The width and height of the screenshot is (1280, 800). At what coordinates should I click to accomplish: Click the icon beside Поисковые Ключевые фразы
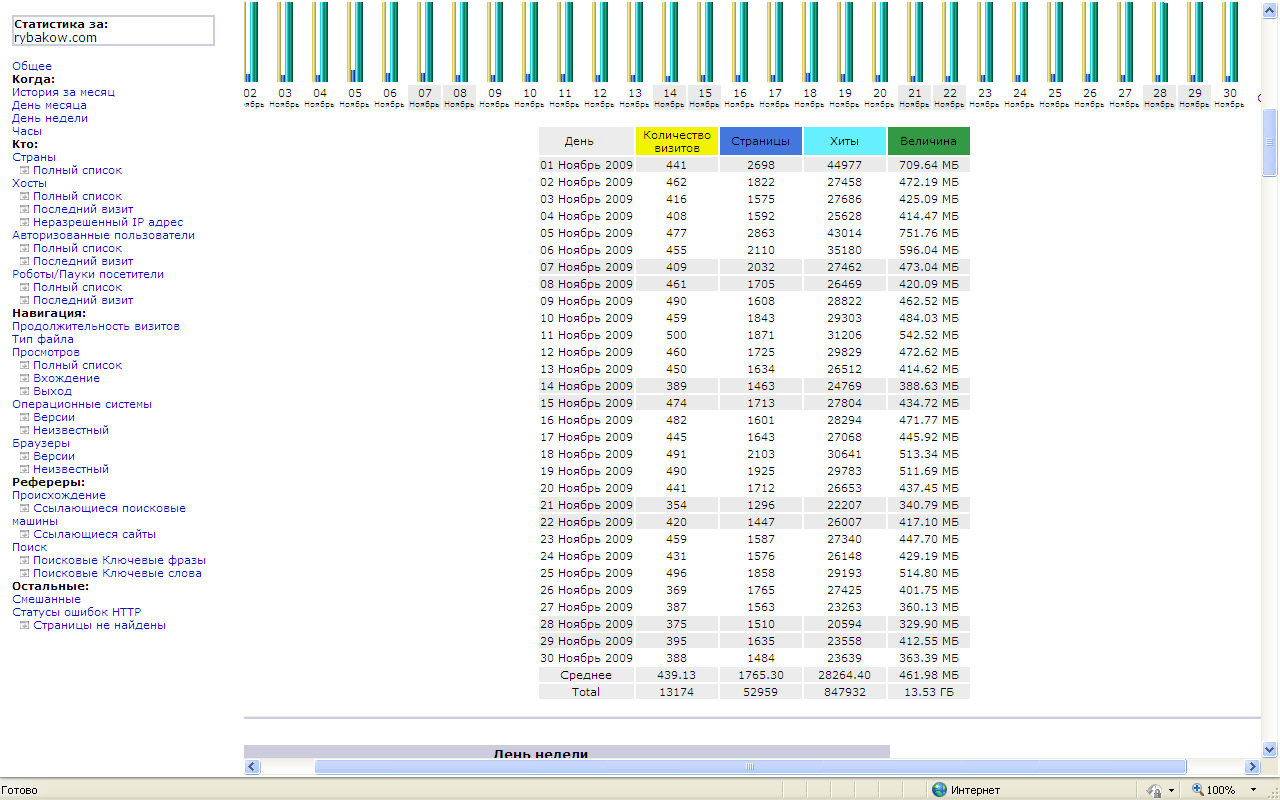pyautogui.click(x=25, y=561)
